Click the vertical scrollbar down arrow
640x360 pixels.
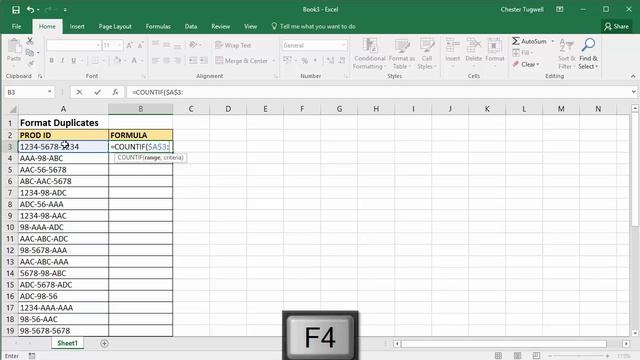635,333
